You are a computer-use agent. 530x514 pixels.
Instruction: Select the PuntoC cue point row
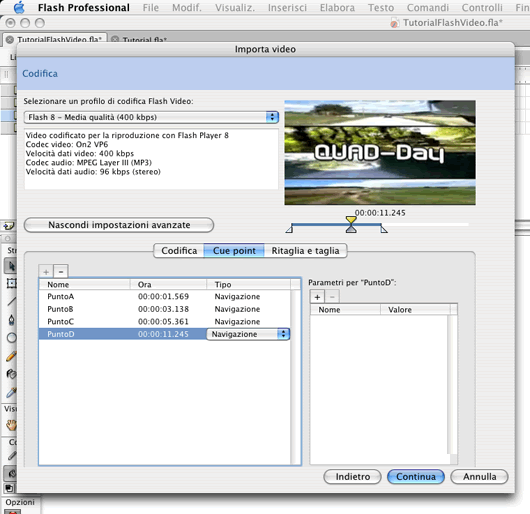point(165,321)
